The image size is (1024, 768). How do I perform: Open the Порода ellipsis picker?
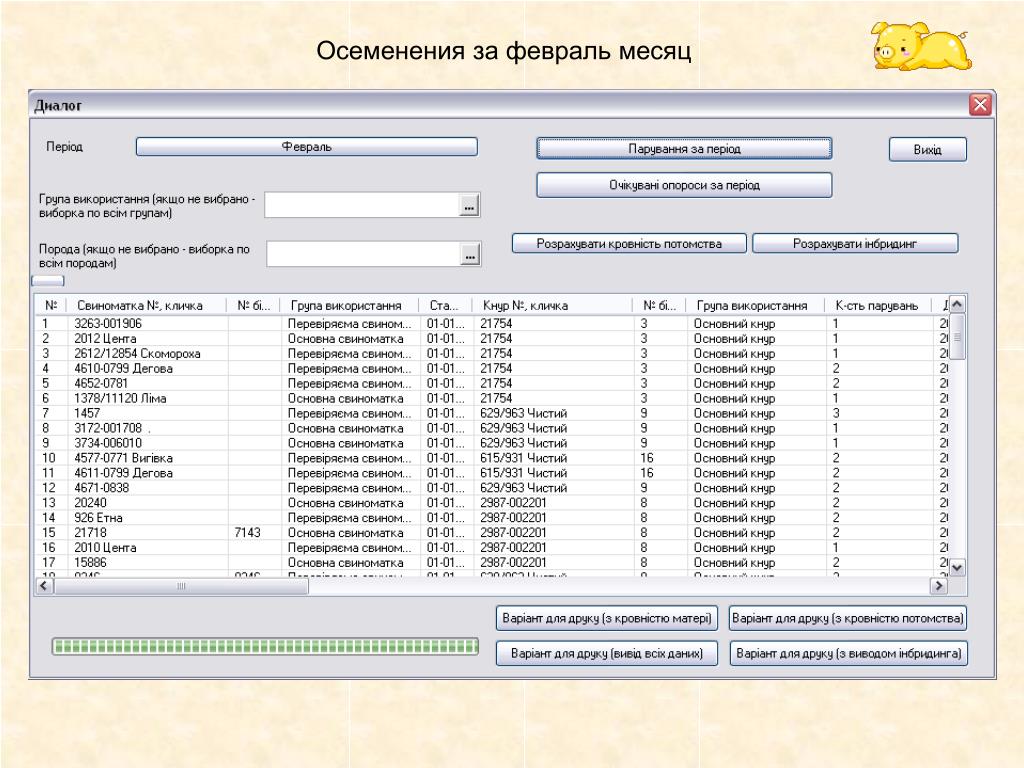[470, 255]
